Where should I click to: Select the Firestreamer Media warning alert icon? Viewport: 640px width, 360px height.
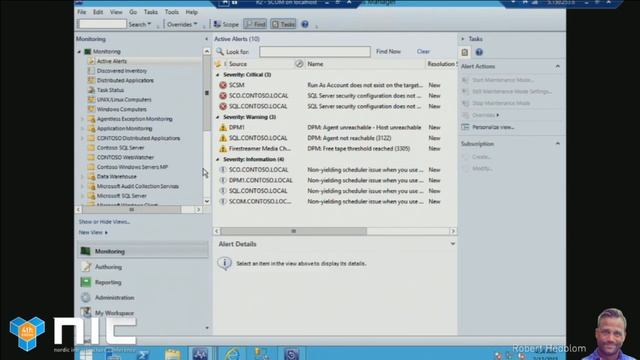[223, 149]
